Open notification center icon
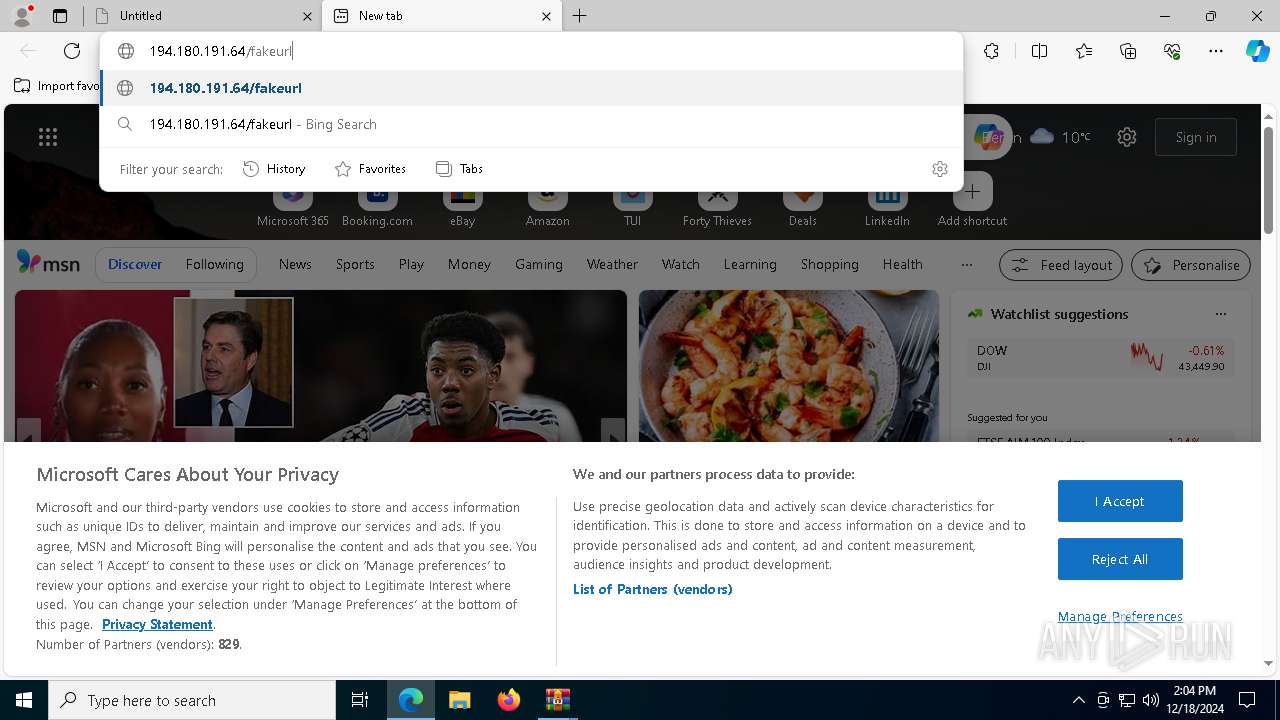 click(1247, 700)
